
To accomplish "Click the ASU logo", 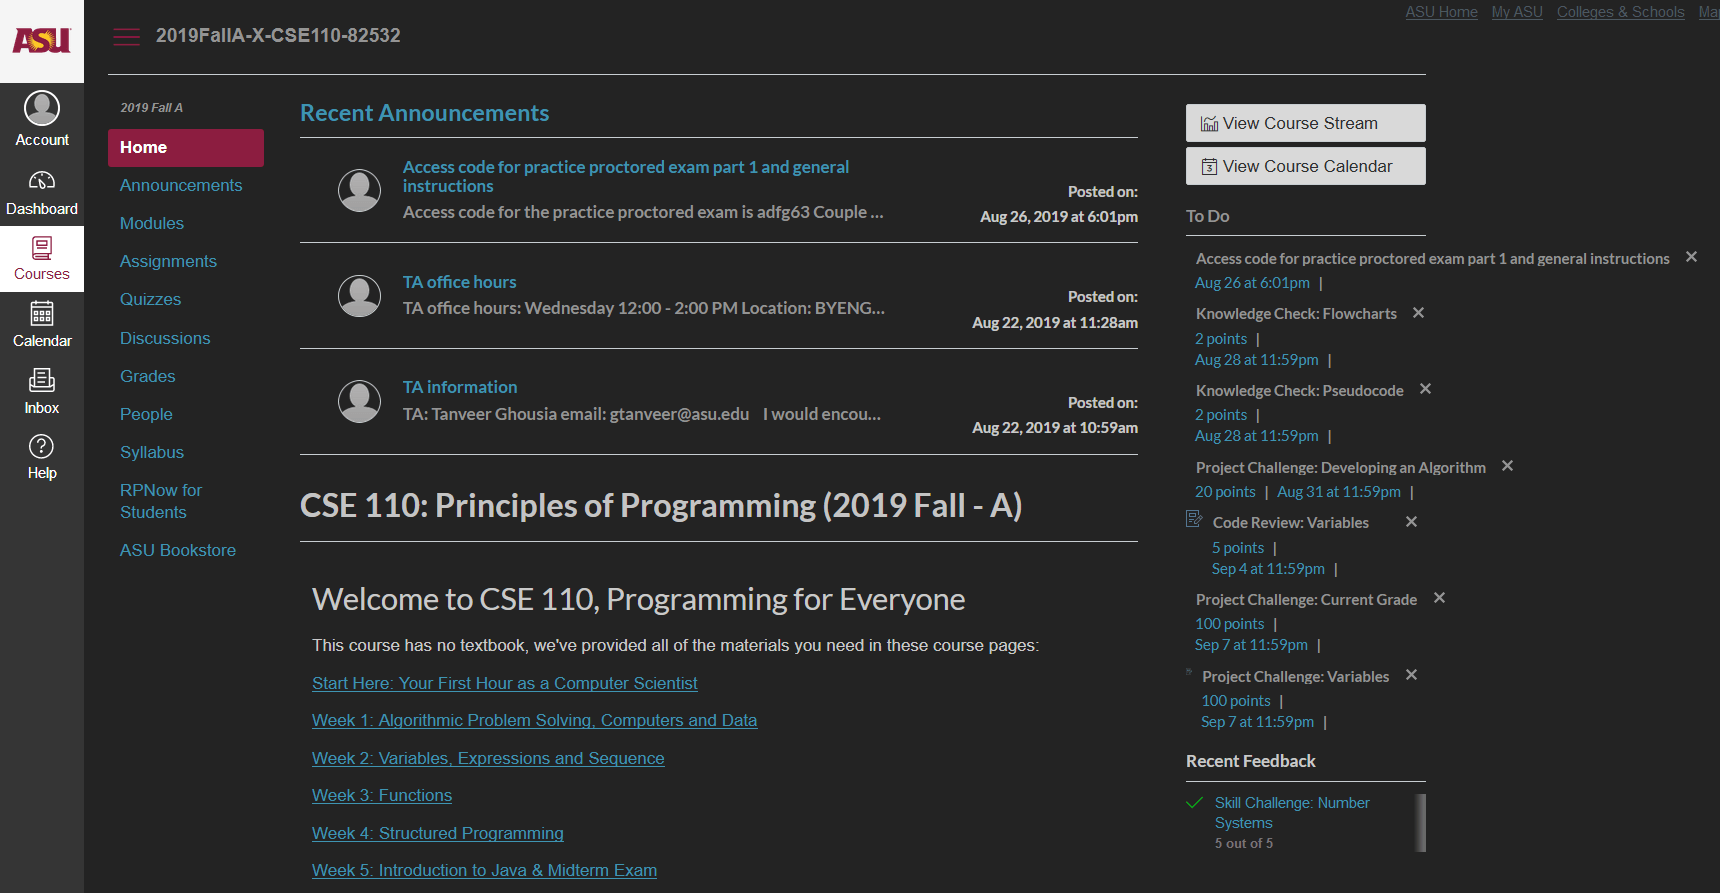I will point(42,41).
